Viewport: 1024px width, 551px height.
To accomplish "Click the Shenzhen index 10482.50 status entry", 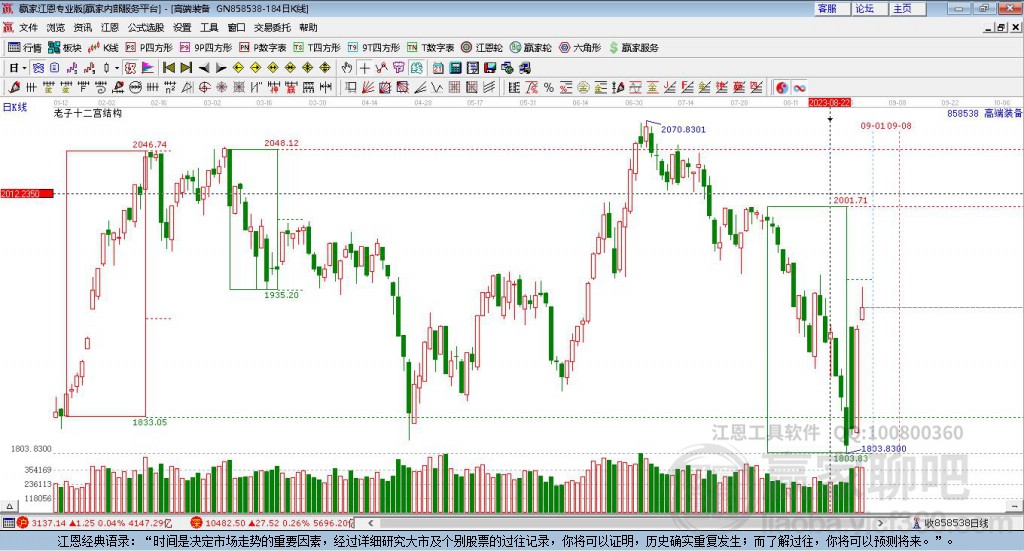I will click(x=272, y=523).
